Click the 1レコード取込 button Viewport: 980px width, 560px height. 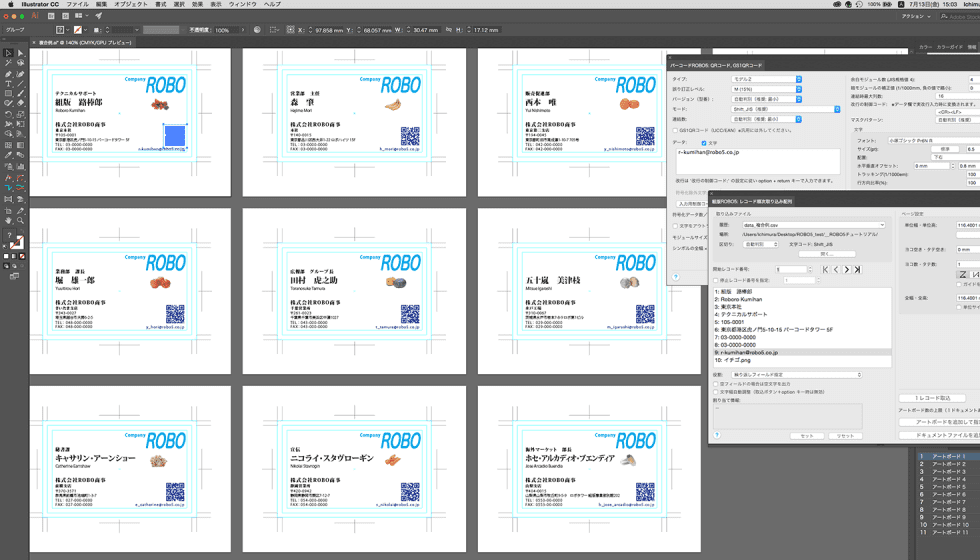click(x=932, y=398)
